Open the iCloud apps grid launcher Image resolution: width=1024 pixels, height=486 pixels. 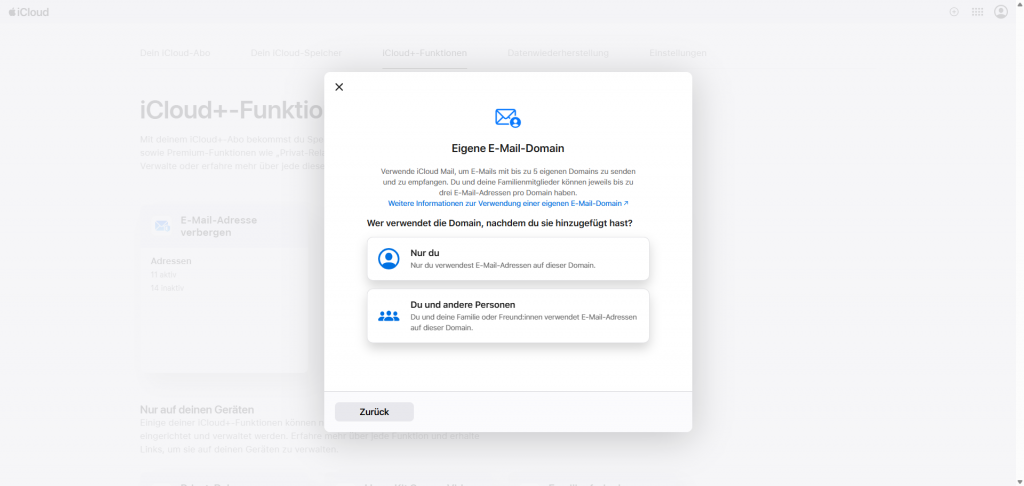pos(977,12)
